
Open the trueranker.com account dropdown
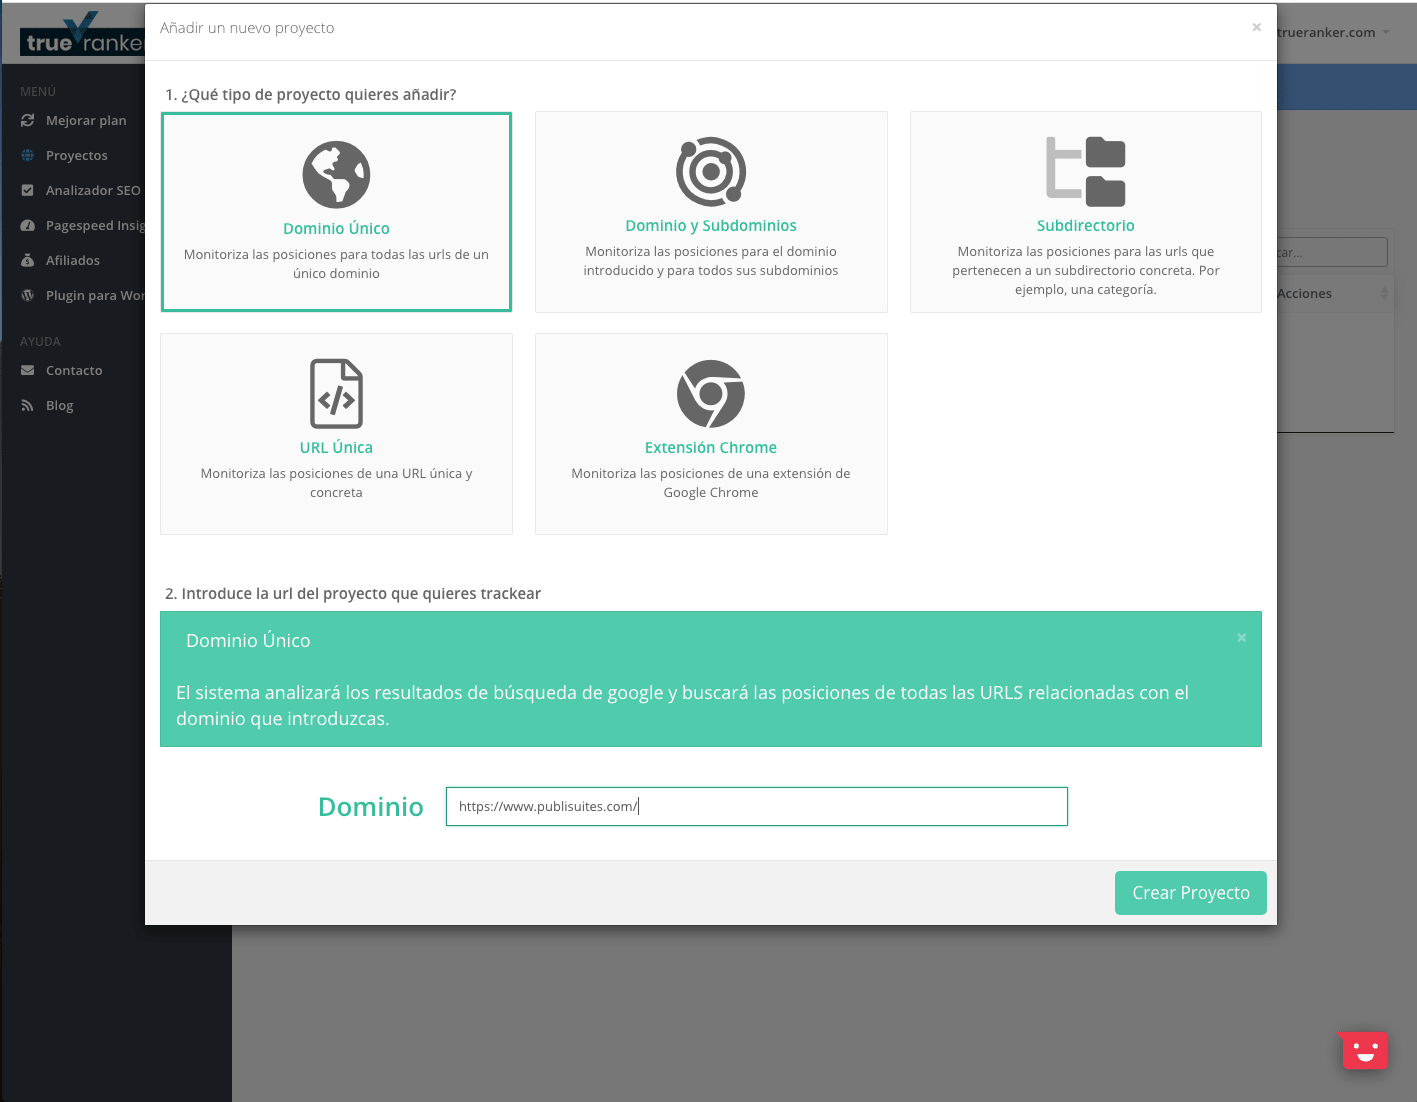pyautogui.click(x=1324, y=32)
